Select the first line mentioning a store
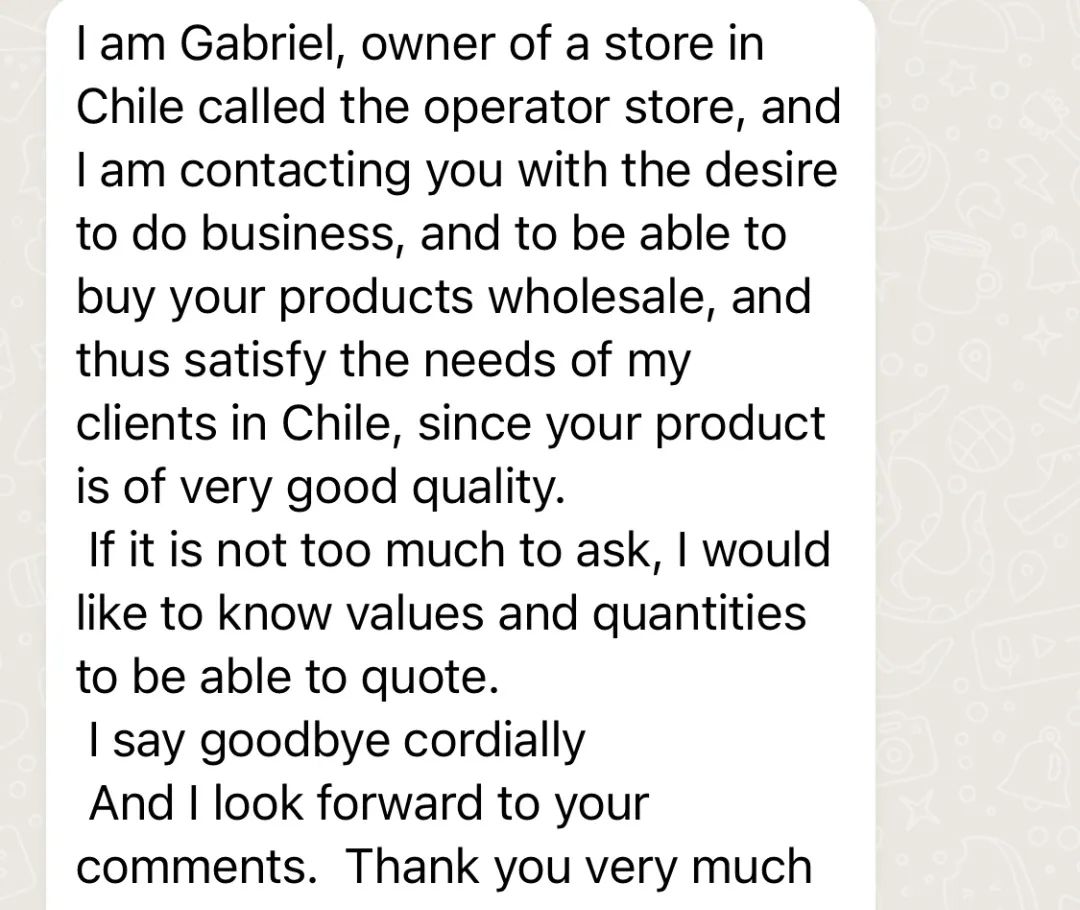The width and height of the screenshot is (1080, 910). [420, 44]
